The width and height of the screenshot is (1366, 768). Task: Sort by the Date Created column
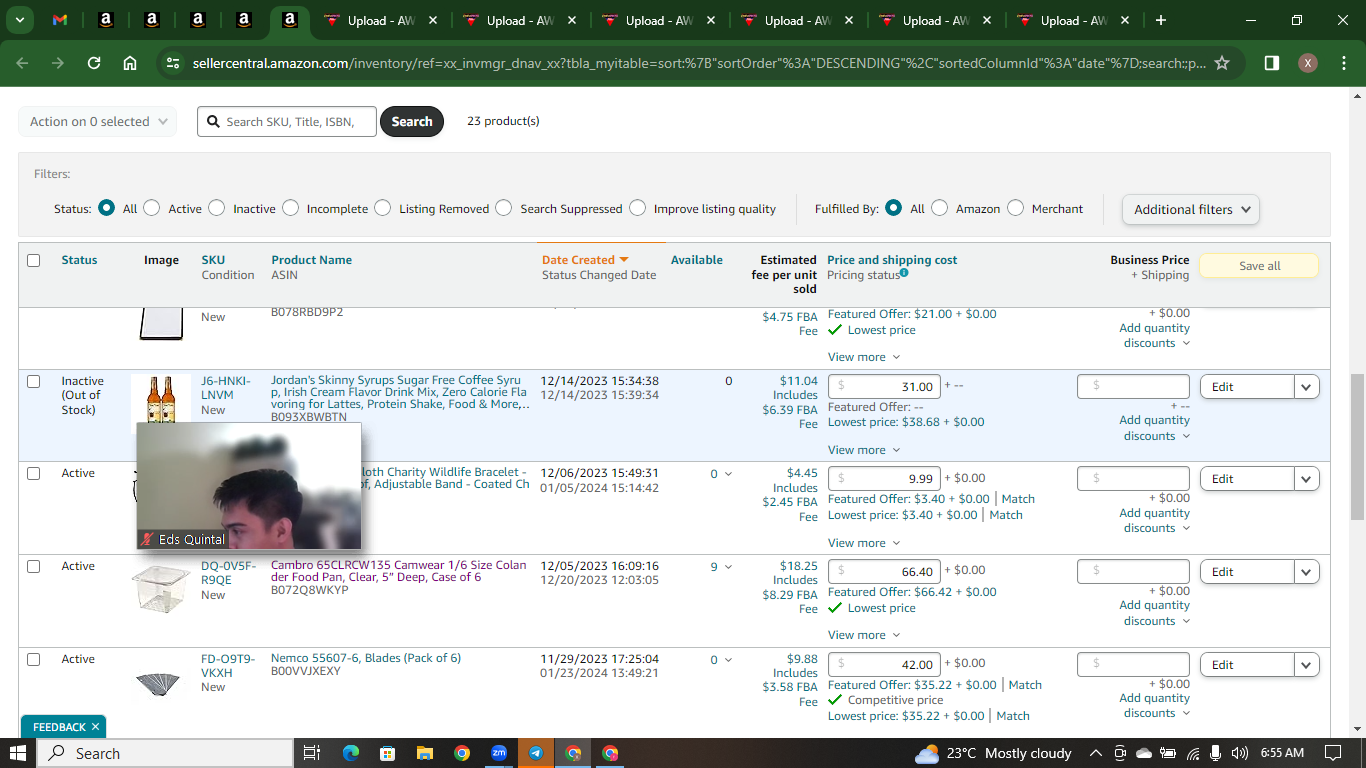pos(585,260)
